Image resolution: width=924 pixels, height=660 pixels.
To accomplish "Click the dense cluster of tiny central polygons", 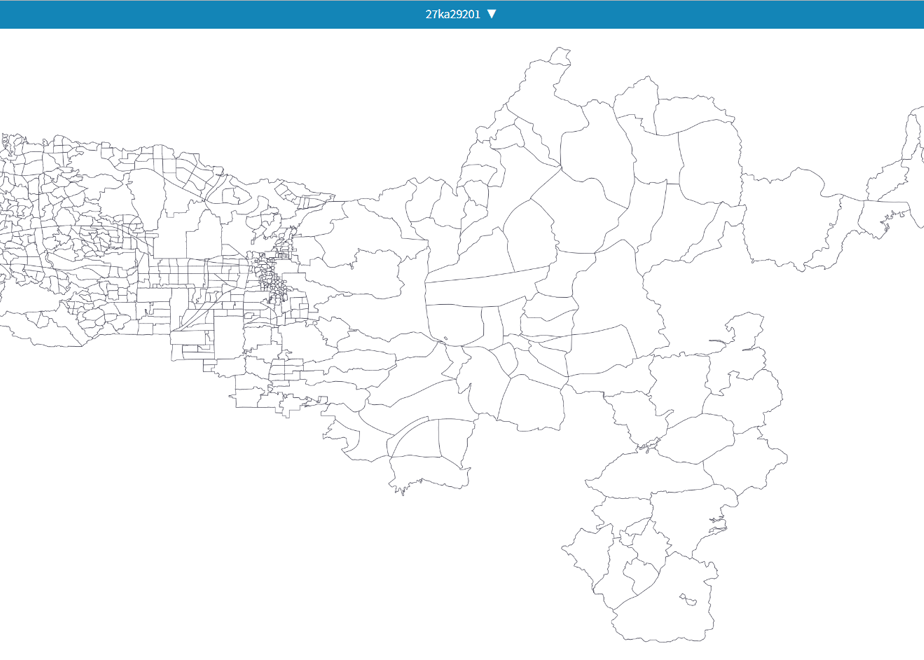I will (x=272, y=276).
